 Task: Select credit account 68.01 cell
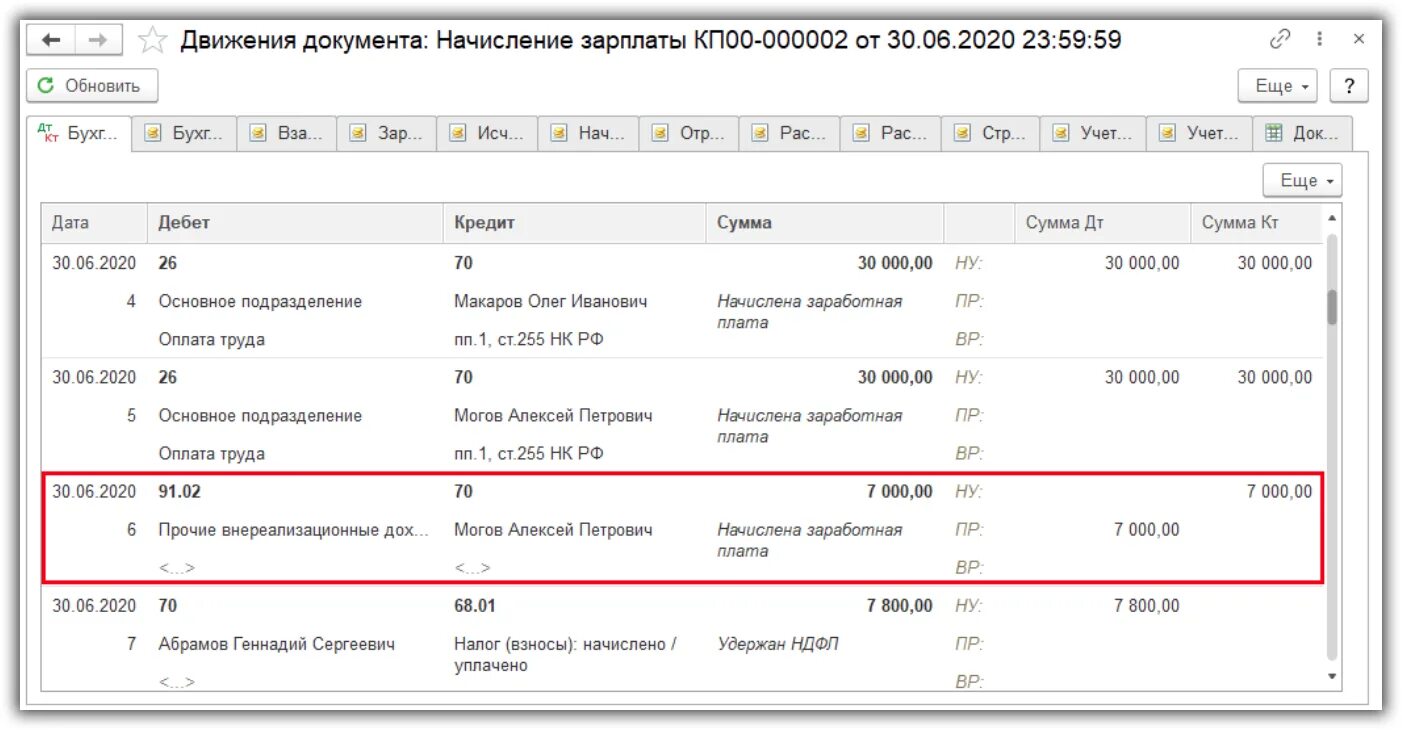point(475,605)
